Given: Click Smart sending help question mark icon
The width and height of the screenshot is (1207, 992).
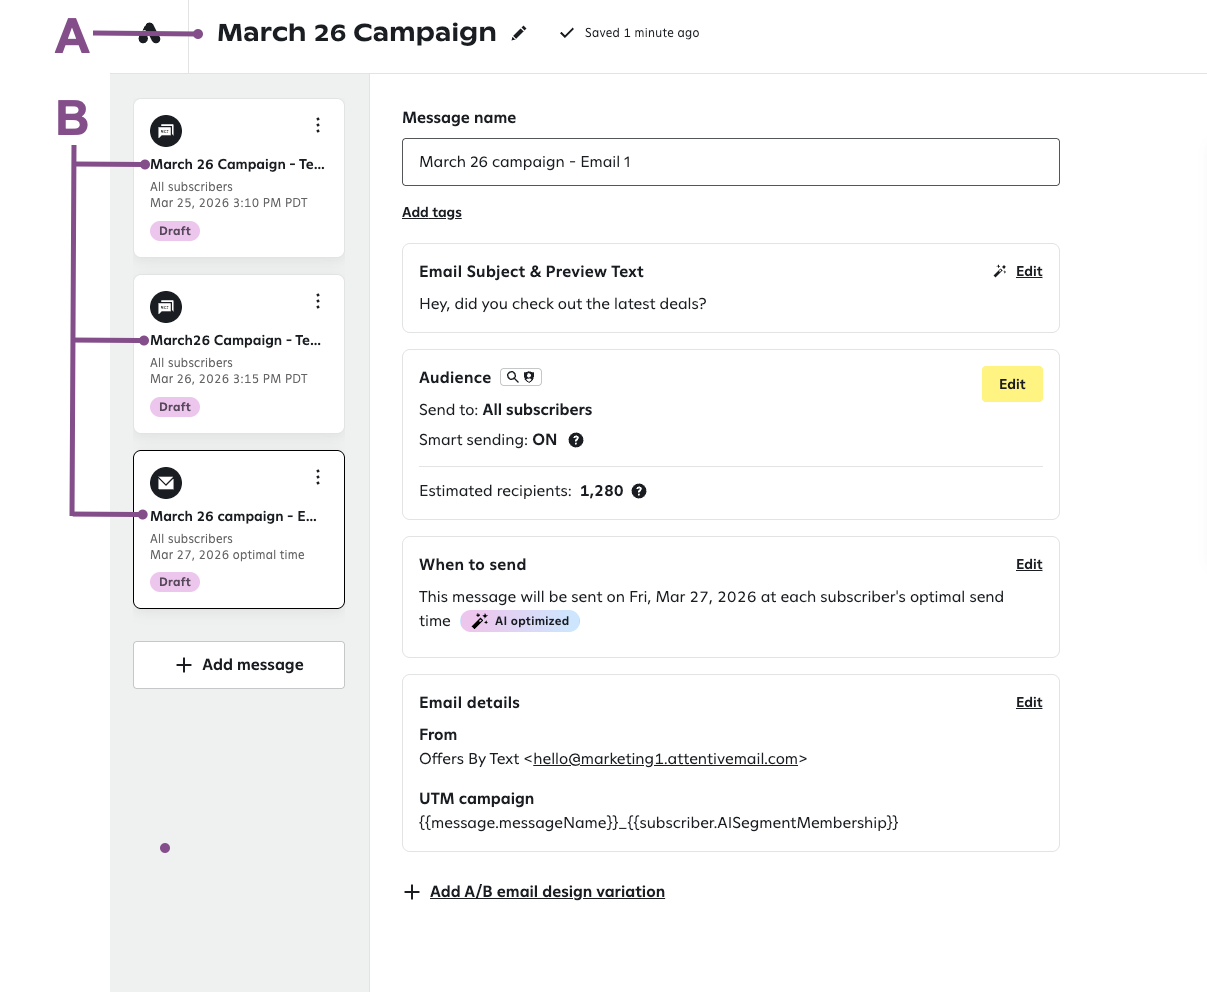Looking at the screenshot, I should click(x=576, y=440).
